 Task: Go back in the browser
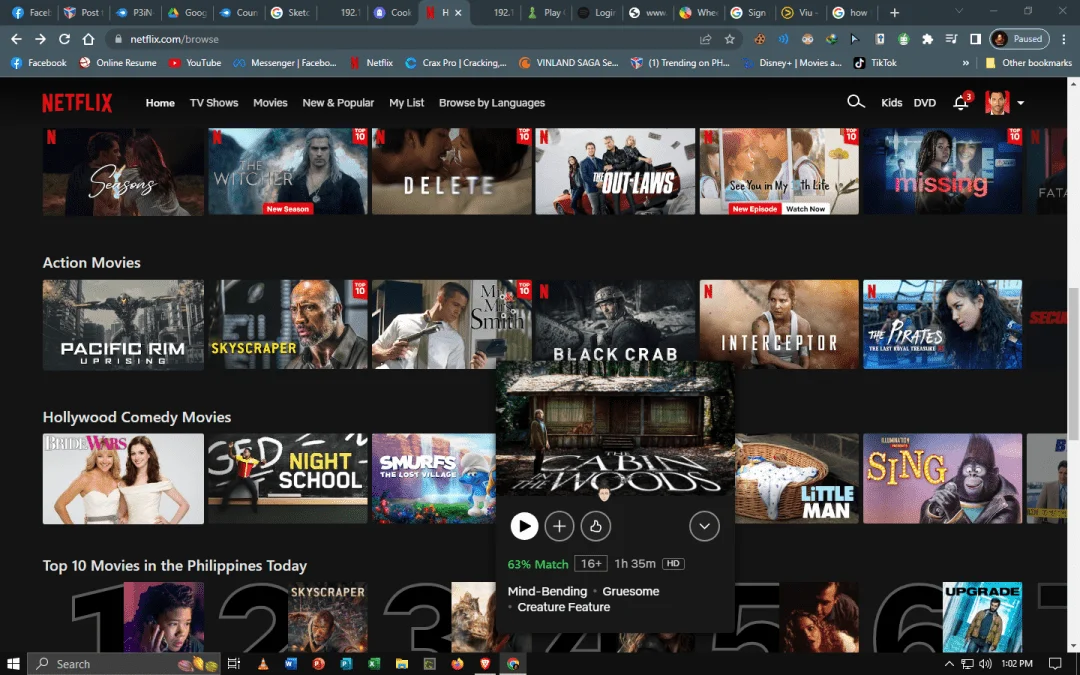[17, 39]
